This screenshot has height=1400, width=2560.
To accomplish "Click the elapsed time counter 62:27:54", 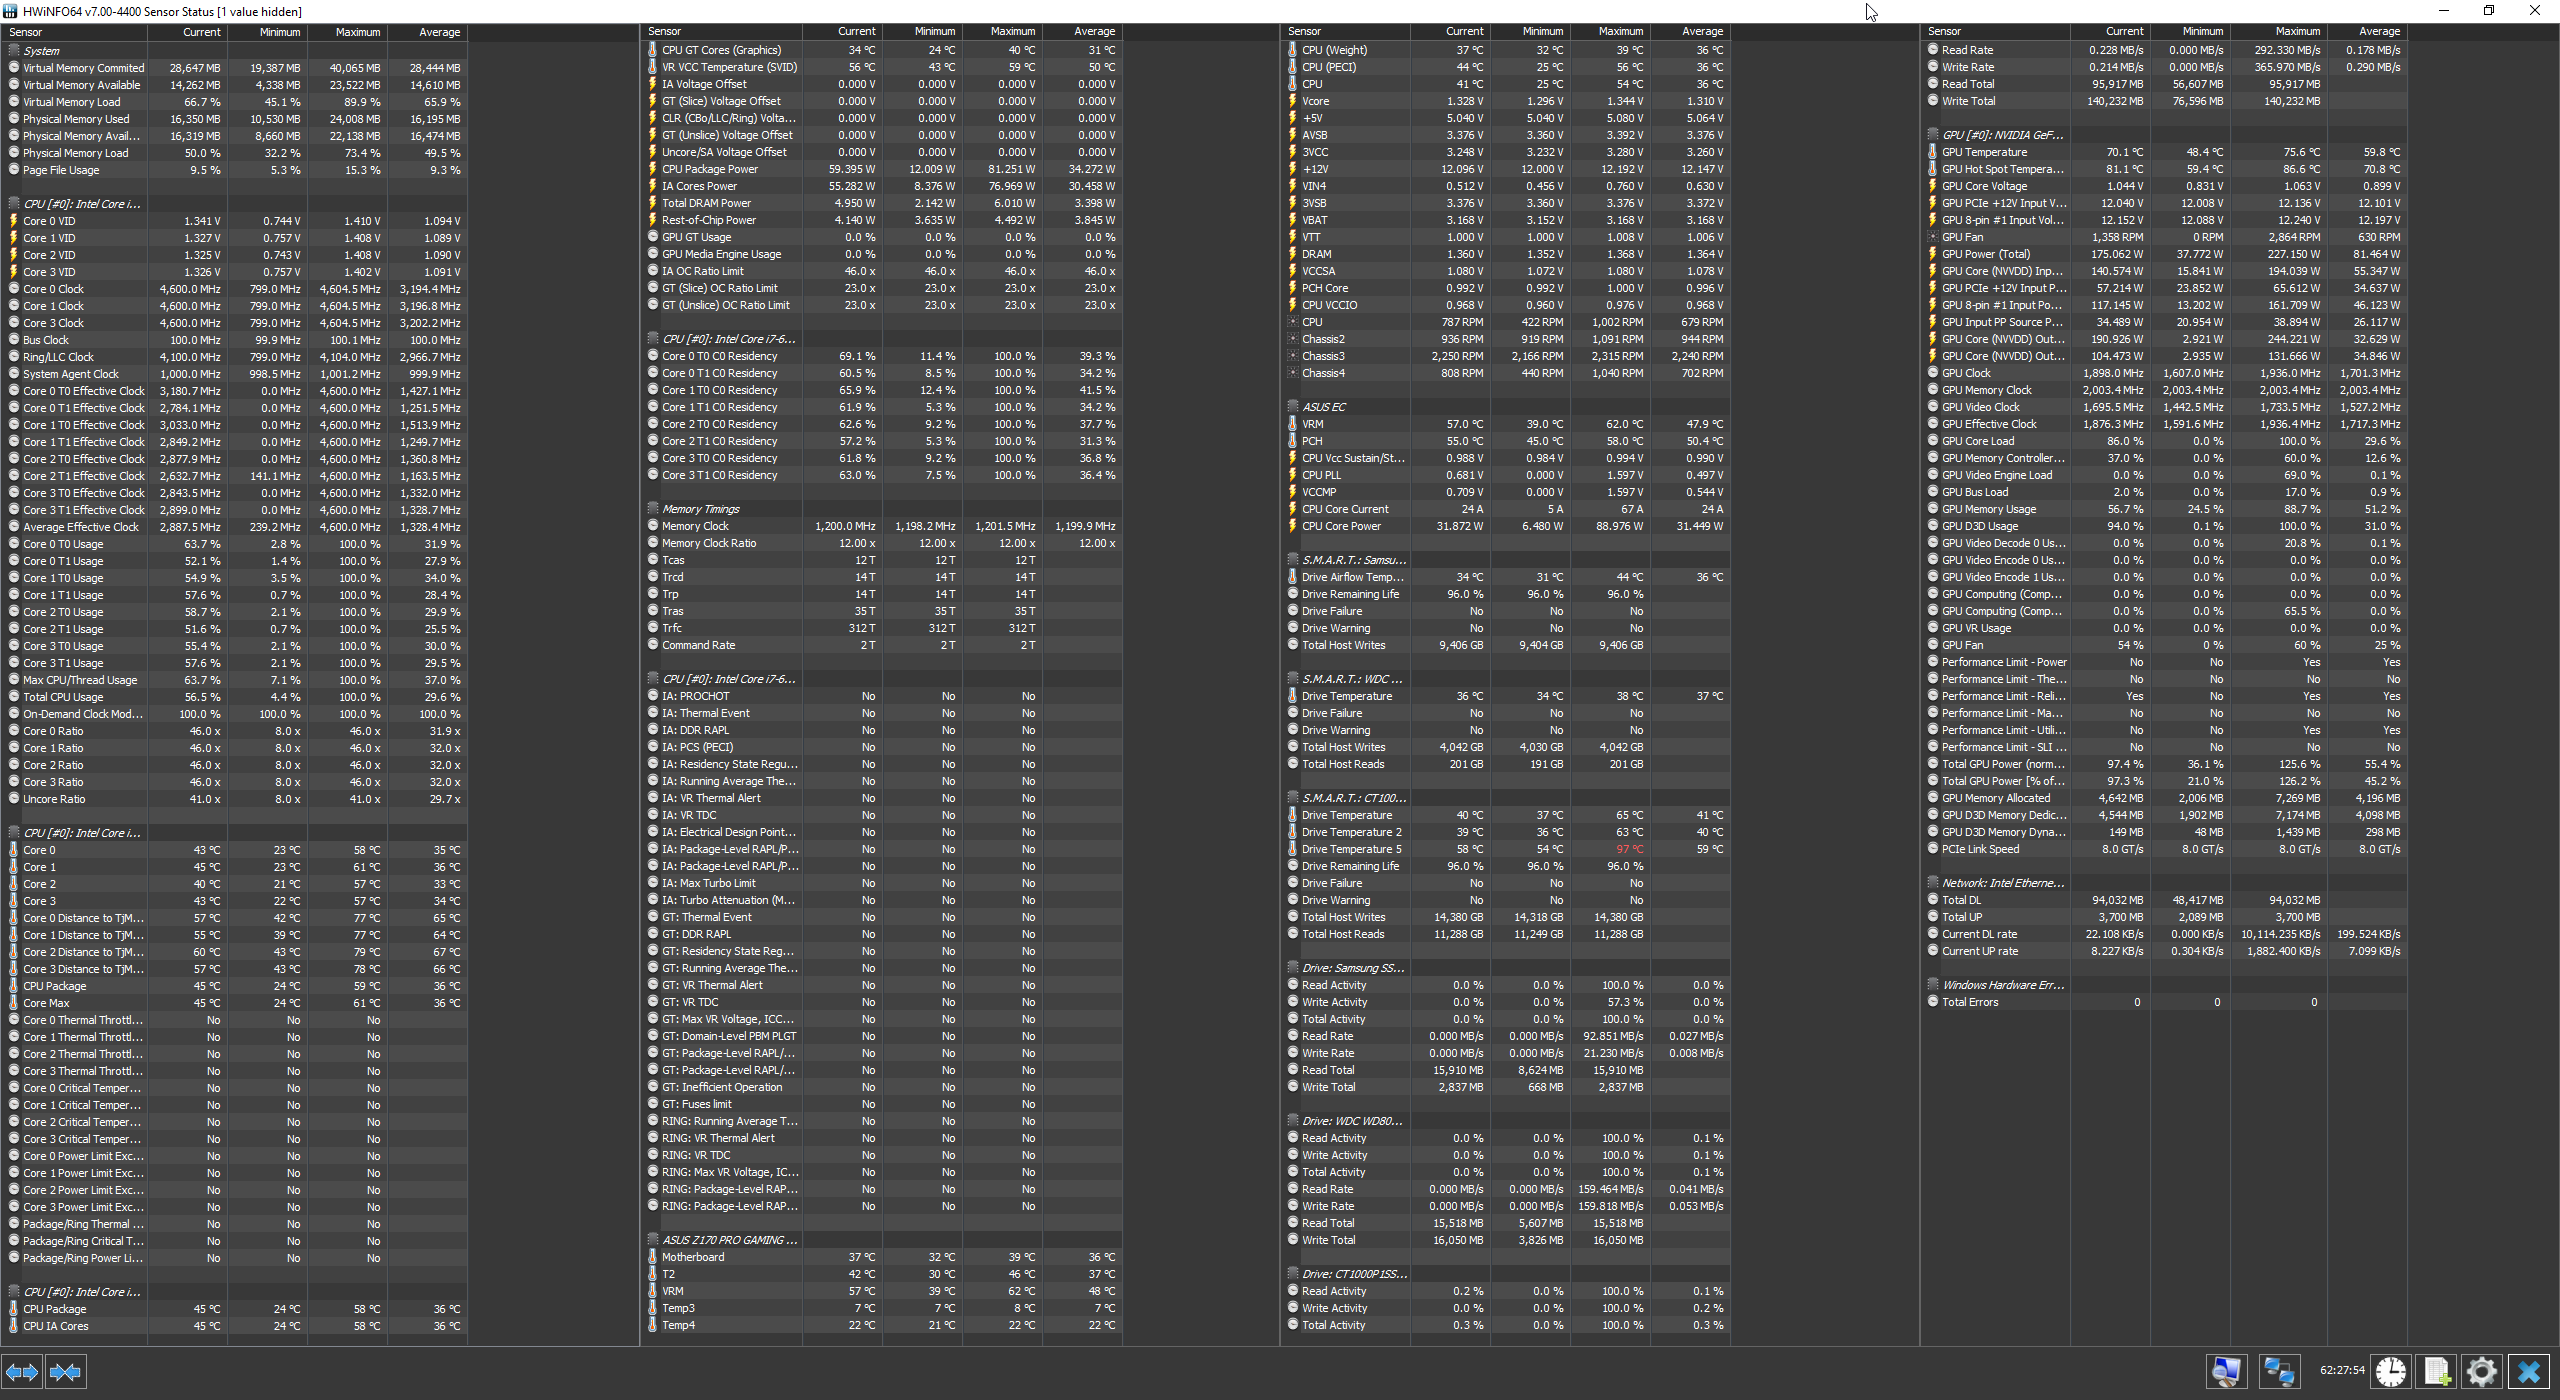I will tap(2341, 1370).
